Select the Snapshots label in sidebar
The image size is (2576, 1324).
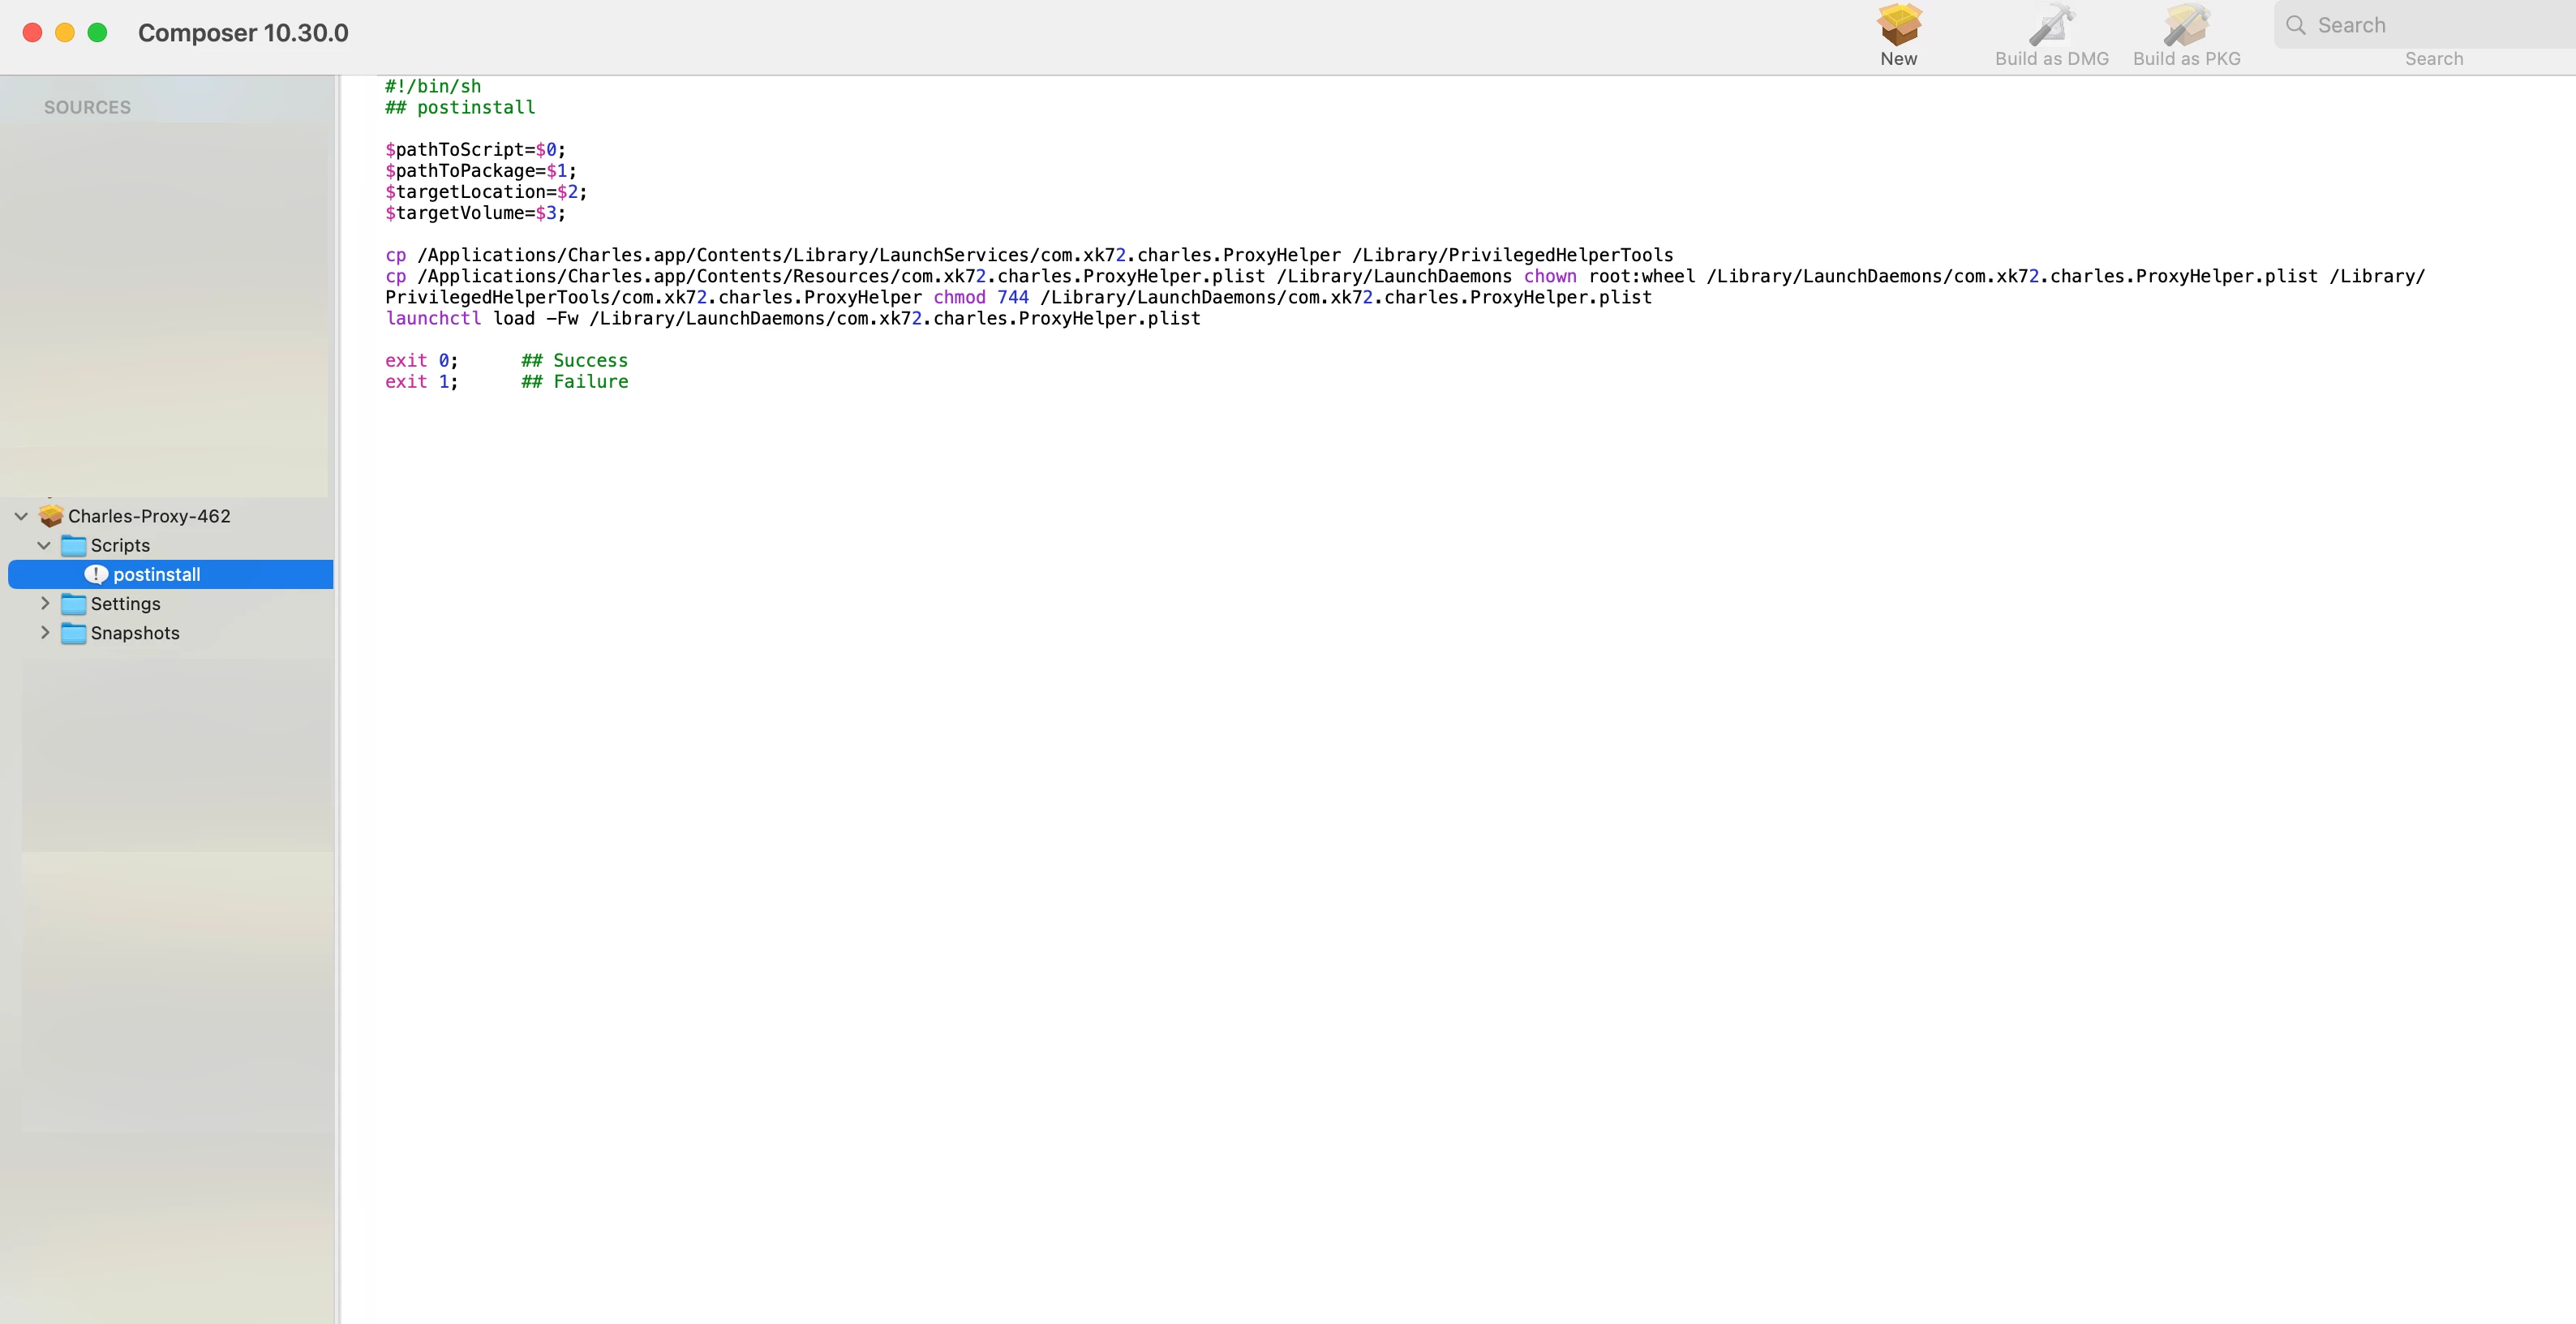tap(135, 633)
